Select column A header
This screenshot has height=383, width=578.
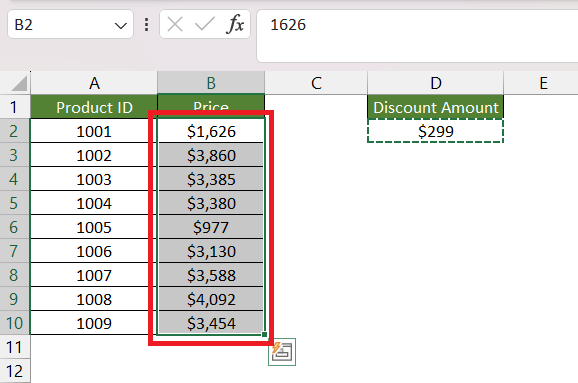pos(94,83)
